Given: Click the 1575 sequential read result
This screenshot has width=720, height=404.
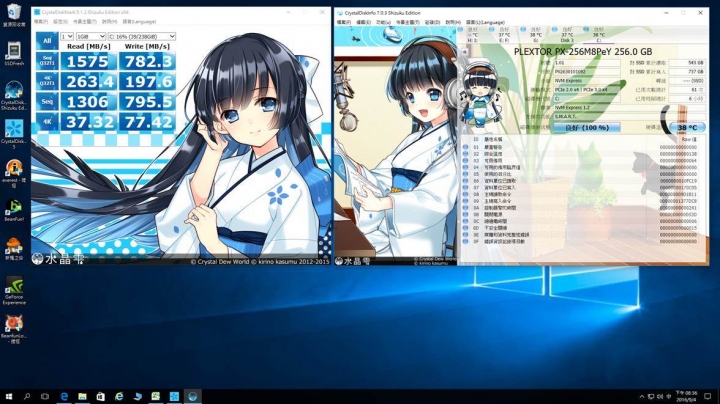Looking at the screenshot, I should coord(88,61).
